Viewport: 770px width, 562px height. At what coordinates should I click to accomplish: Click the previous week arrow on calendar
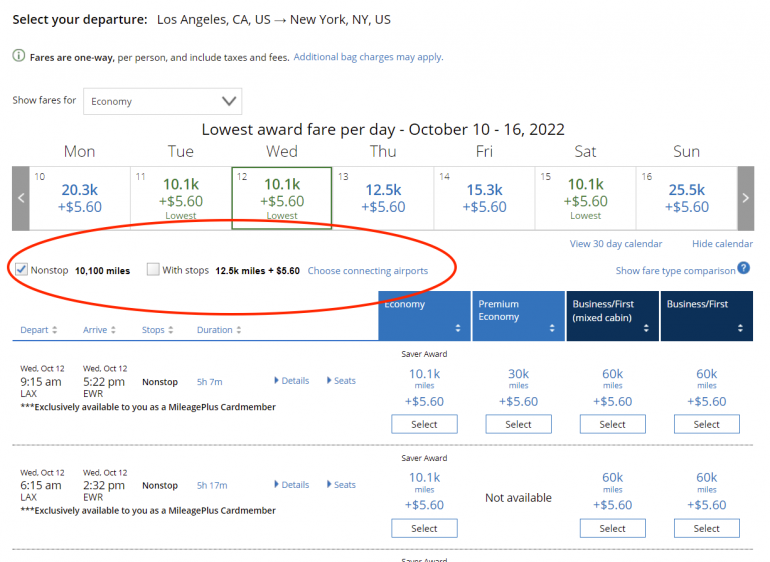[x=20, y=198]
